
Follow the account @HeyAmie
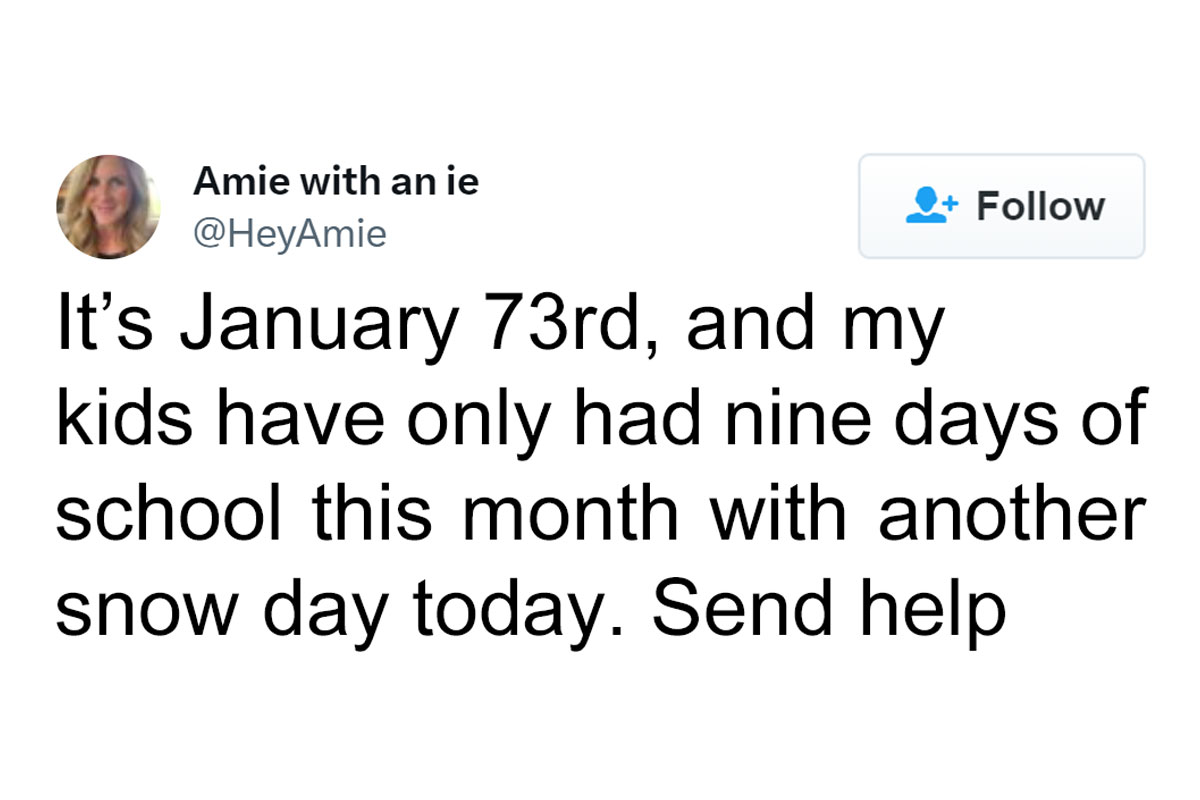pyautogui.click(x=1000, y=206)
